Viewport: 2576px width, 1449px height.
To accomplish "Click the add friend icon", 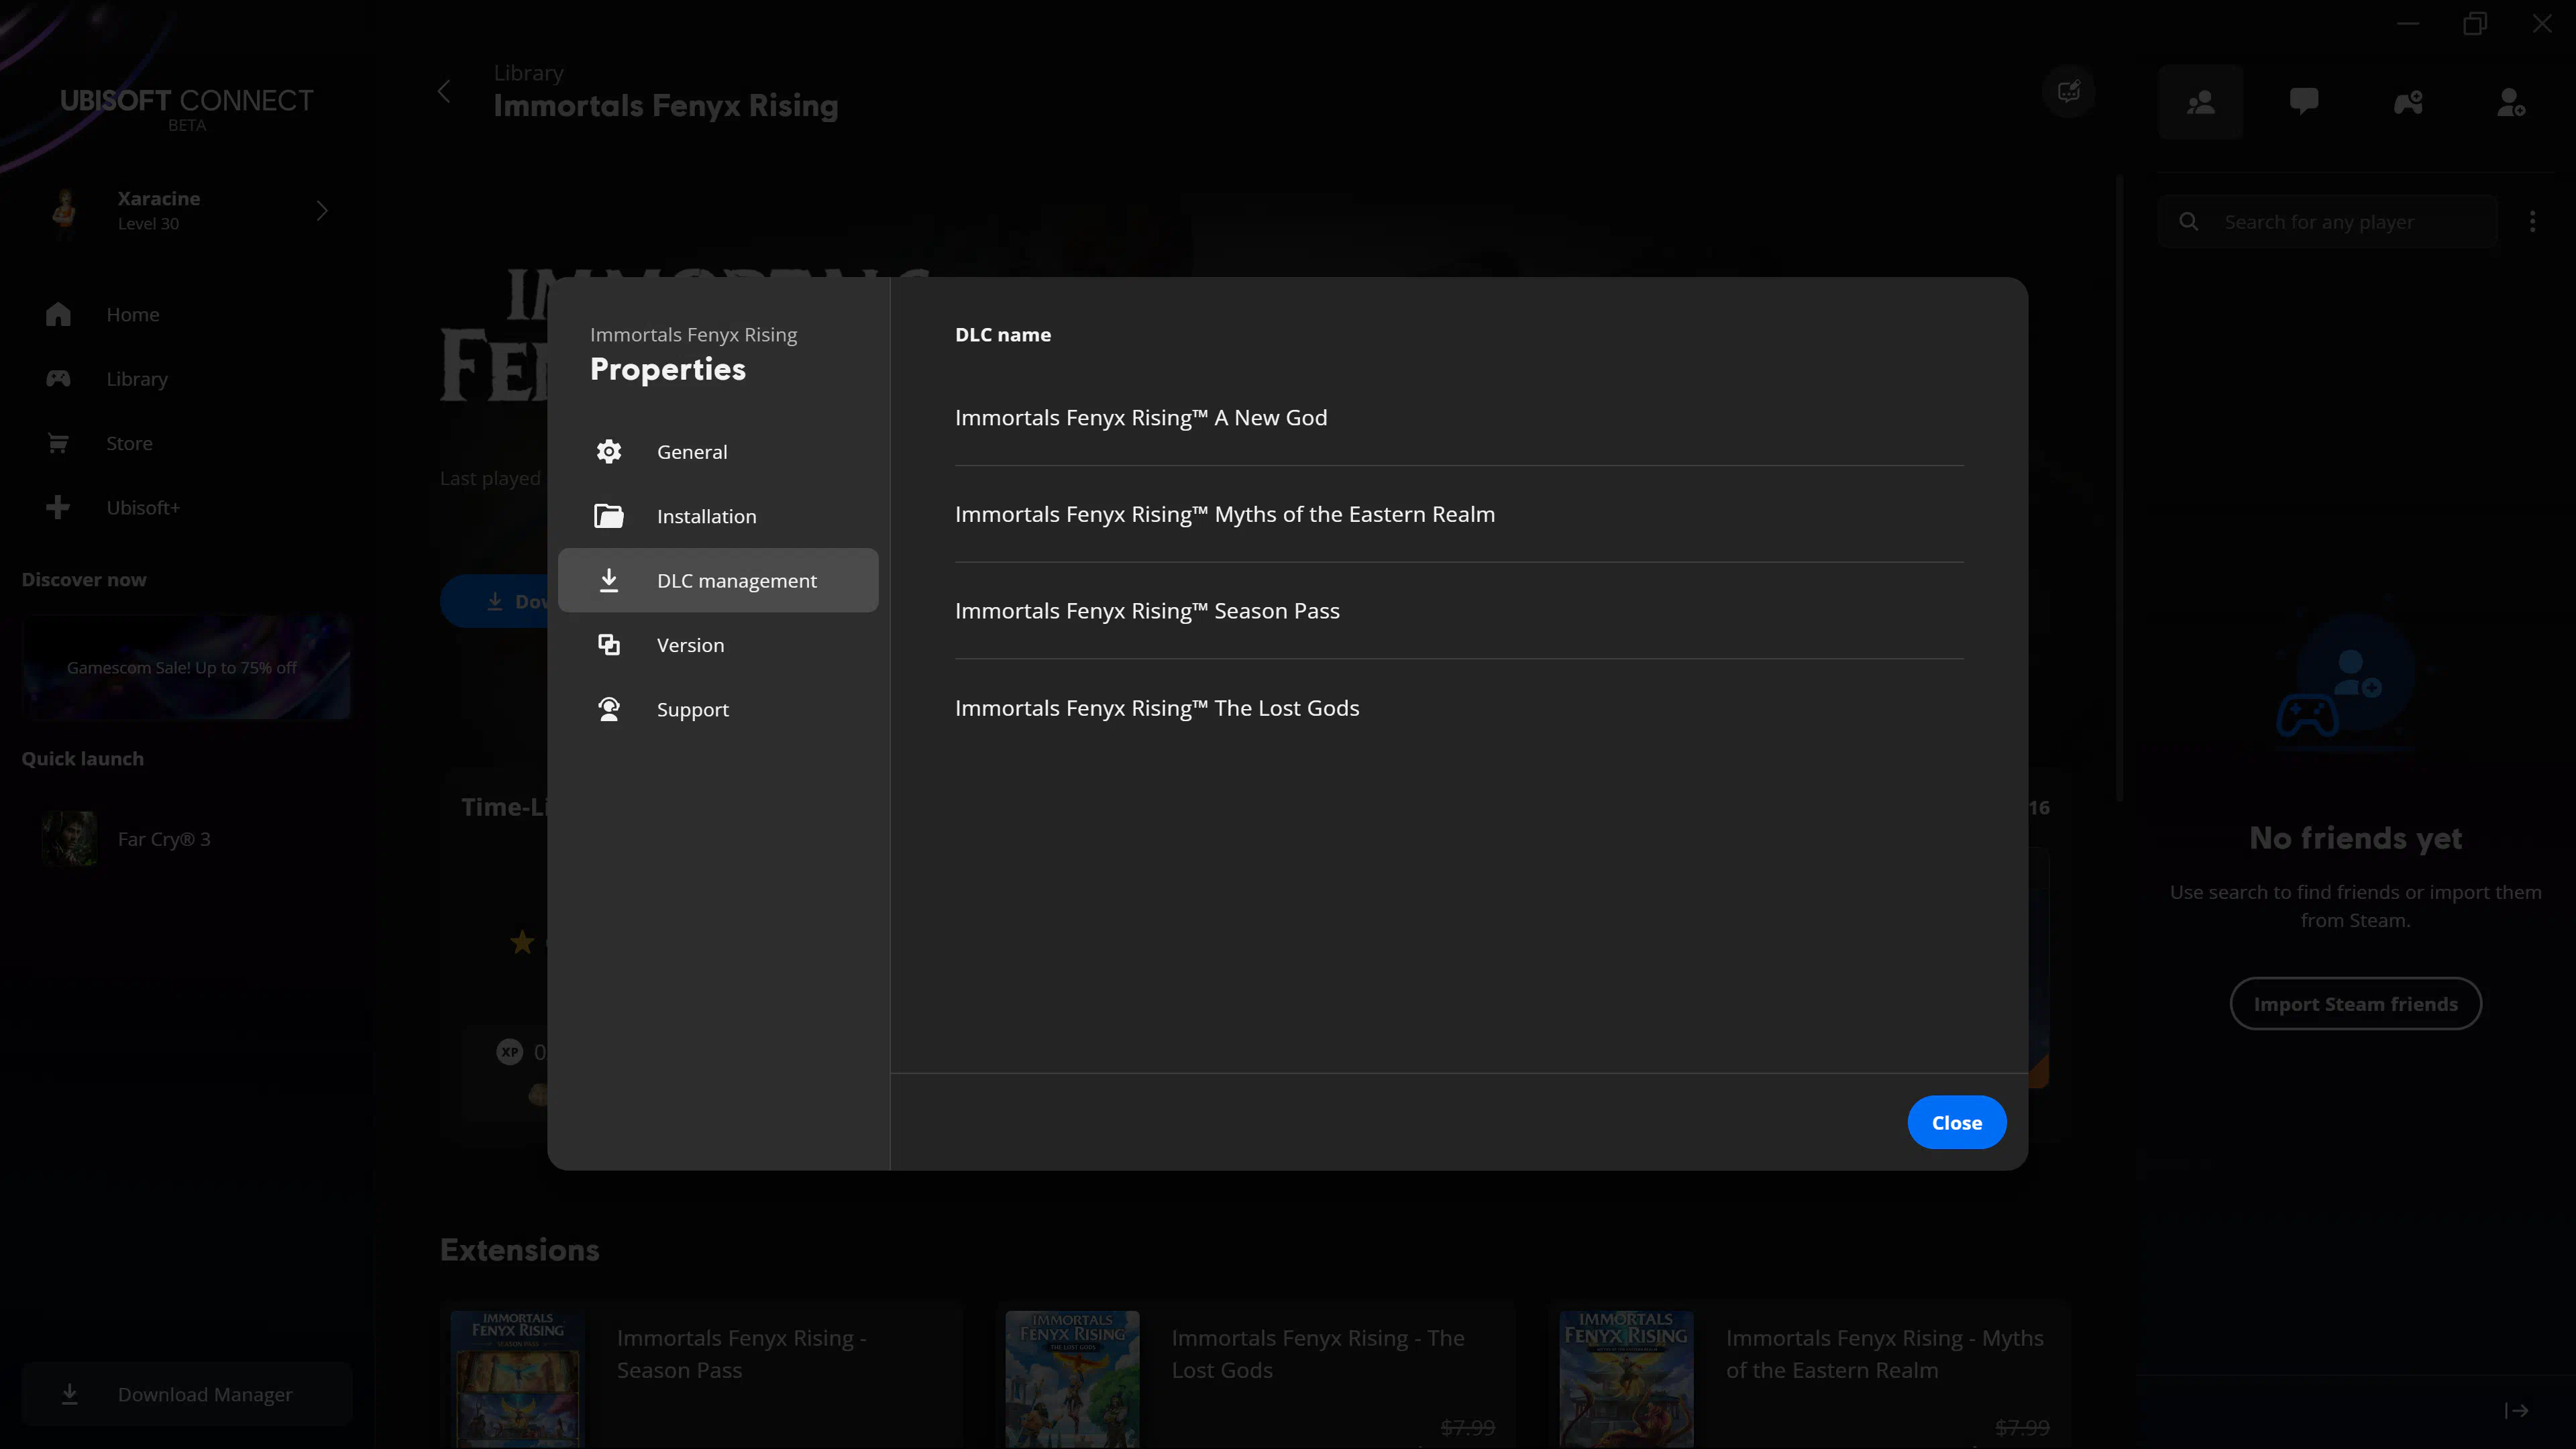I will pos(2510,102).
